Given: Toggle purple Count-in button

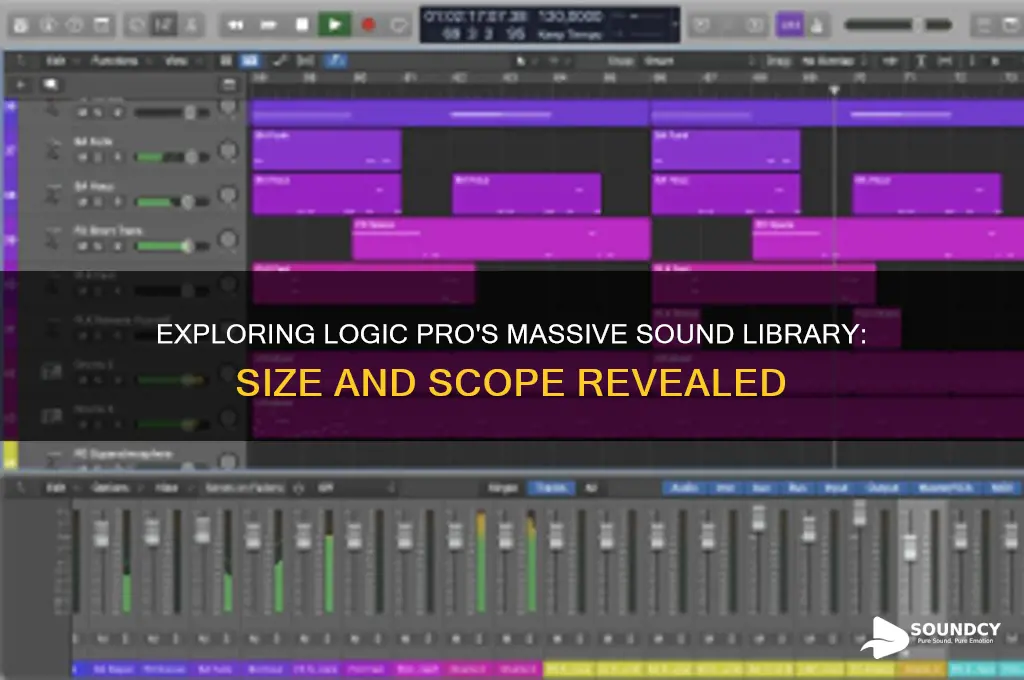Looking at the screenshot, I should 790,25.
